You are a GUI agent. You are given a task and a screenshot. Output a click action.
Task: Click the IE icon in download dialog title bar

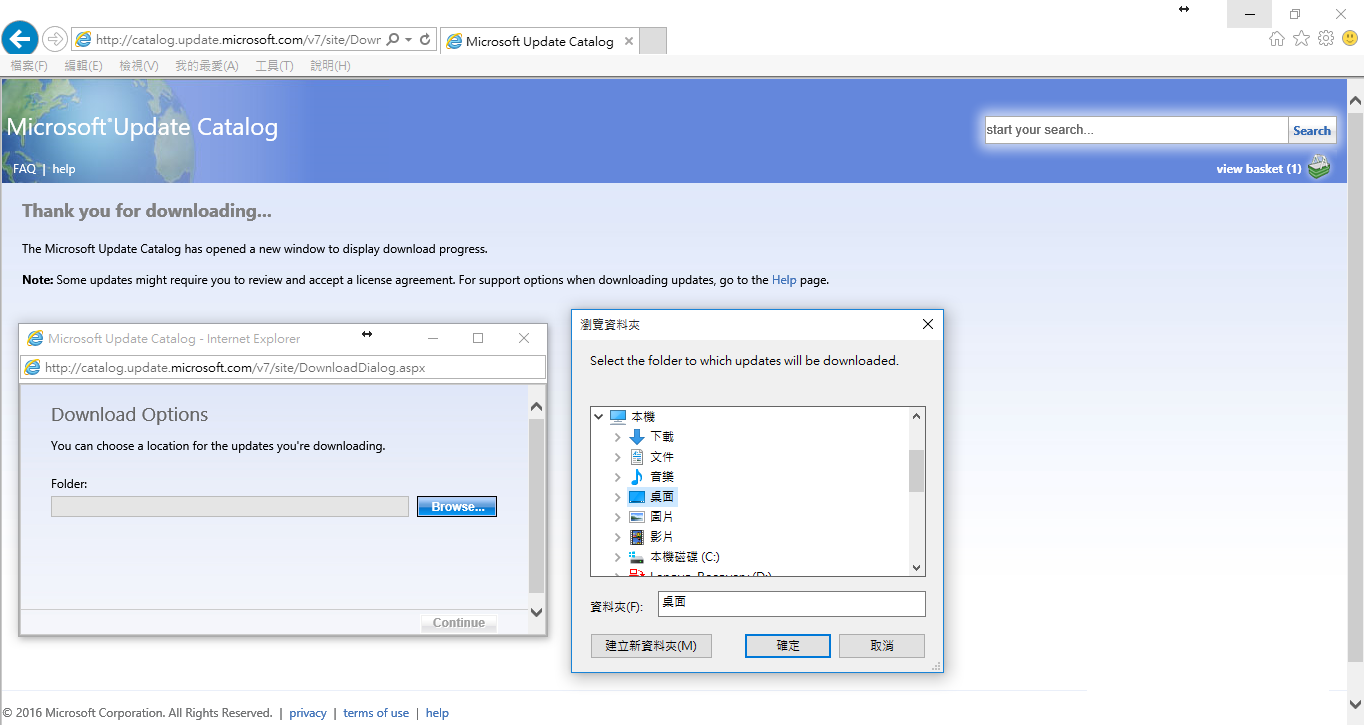click(x=35, y=338)
